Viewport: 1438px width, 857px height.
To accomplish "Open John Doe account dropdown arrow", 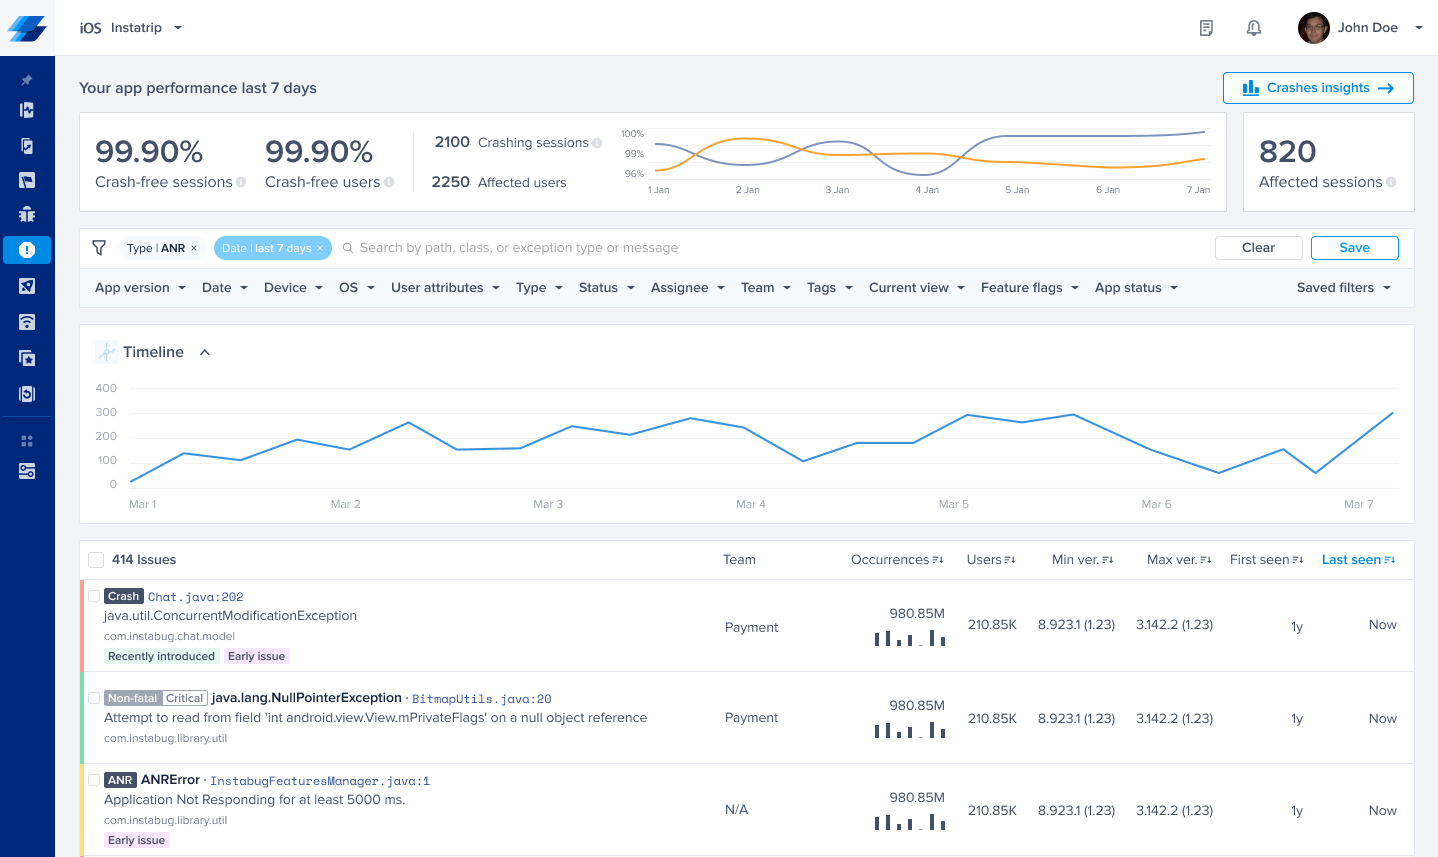I will coord(1419,28).
